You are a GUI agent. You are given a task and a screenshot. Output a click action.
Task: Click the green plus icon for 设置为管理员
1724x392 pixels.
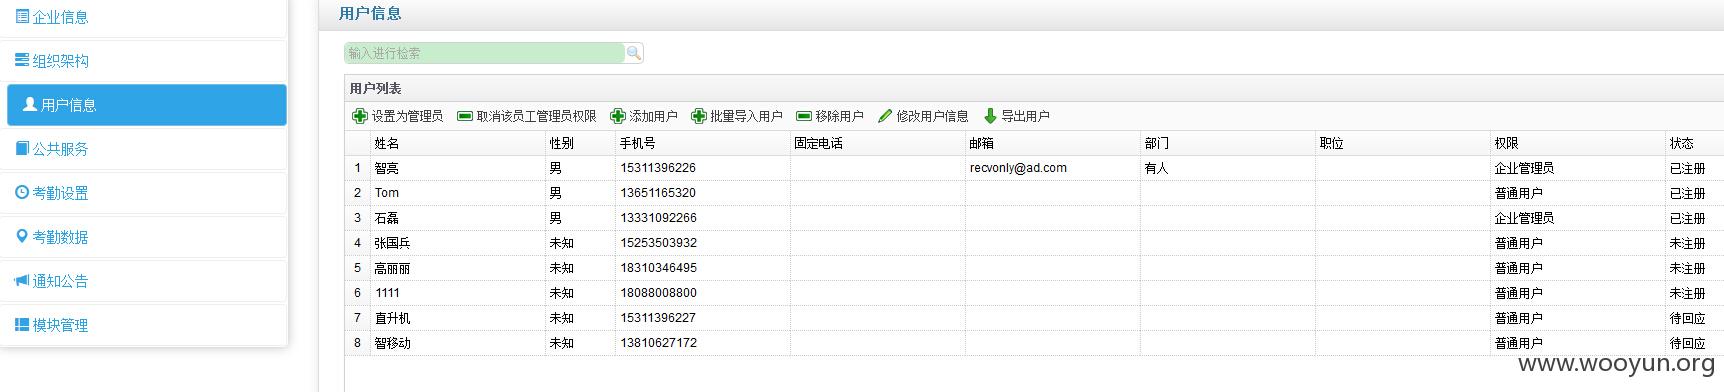click(360, 116)
